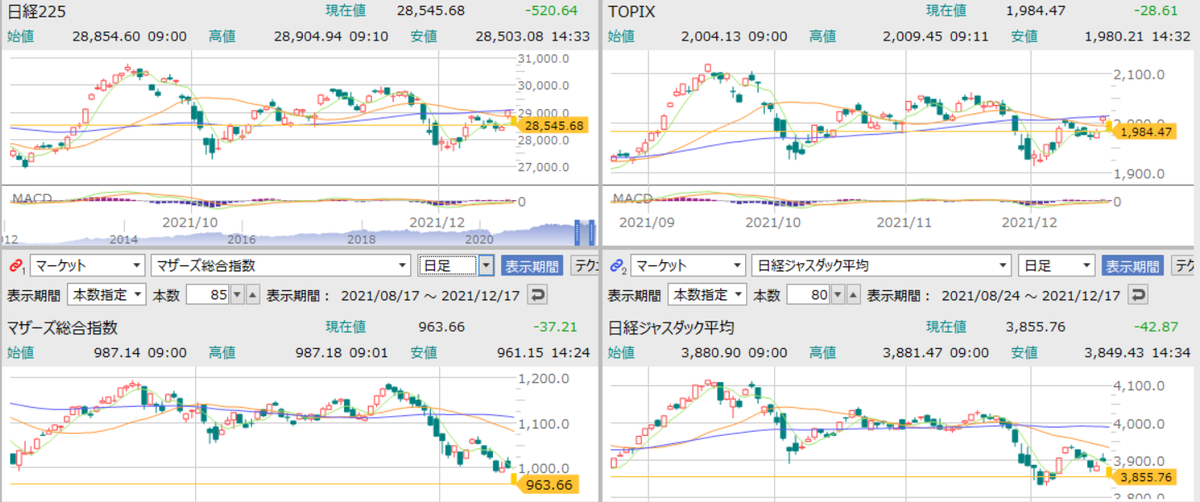The height and width of the screenshot is (502, 1200).
Task: Click the -520.64 change value
Action: (x=551, y=11)
